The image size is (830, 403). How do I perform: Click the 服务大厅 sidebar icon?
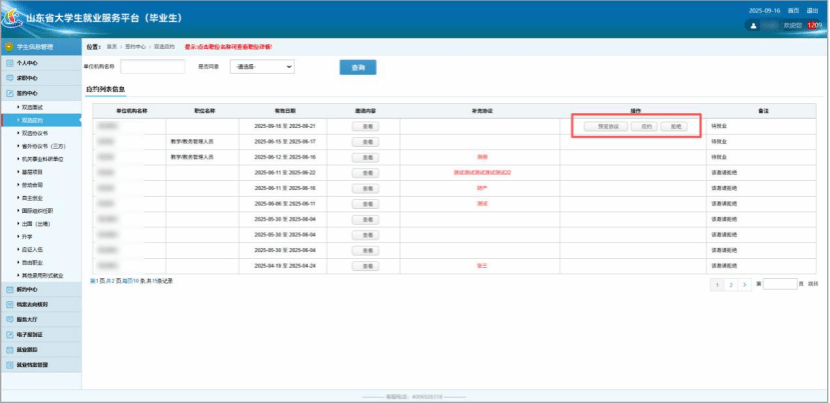pos(9,318)
